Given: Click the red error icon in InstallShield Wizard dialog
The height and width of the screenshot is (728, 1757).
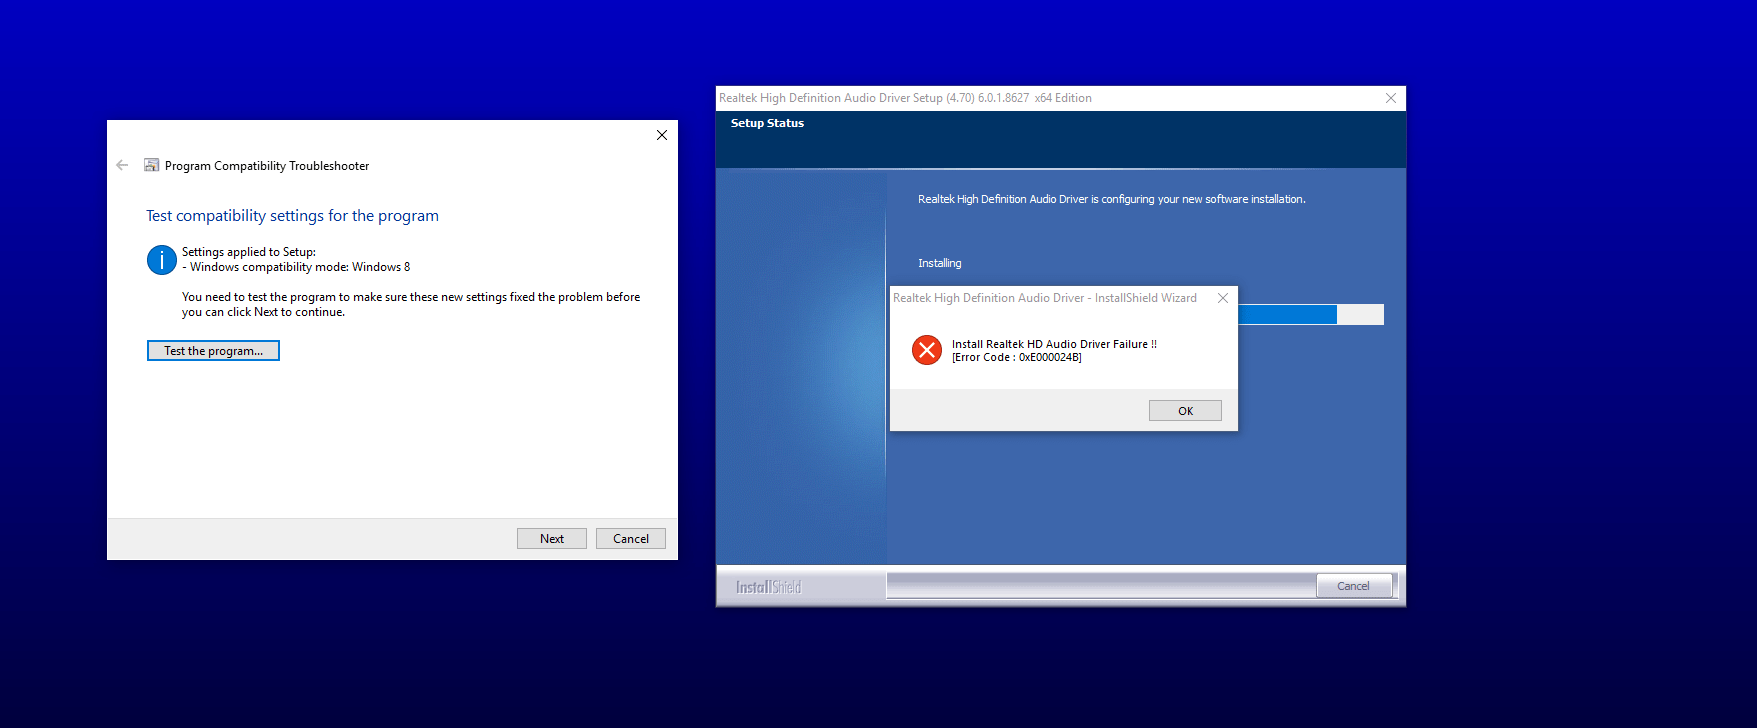Looking at the screenshot, I should point(927,350).
